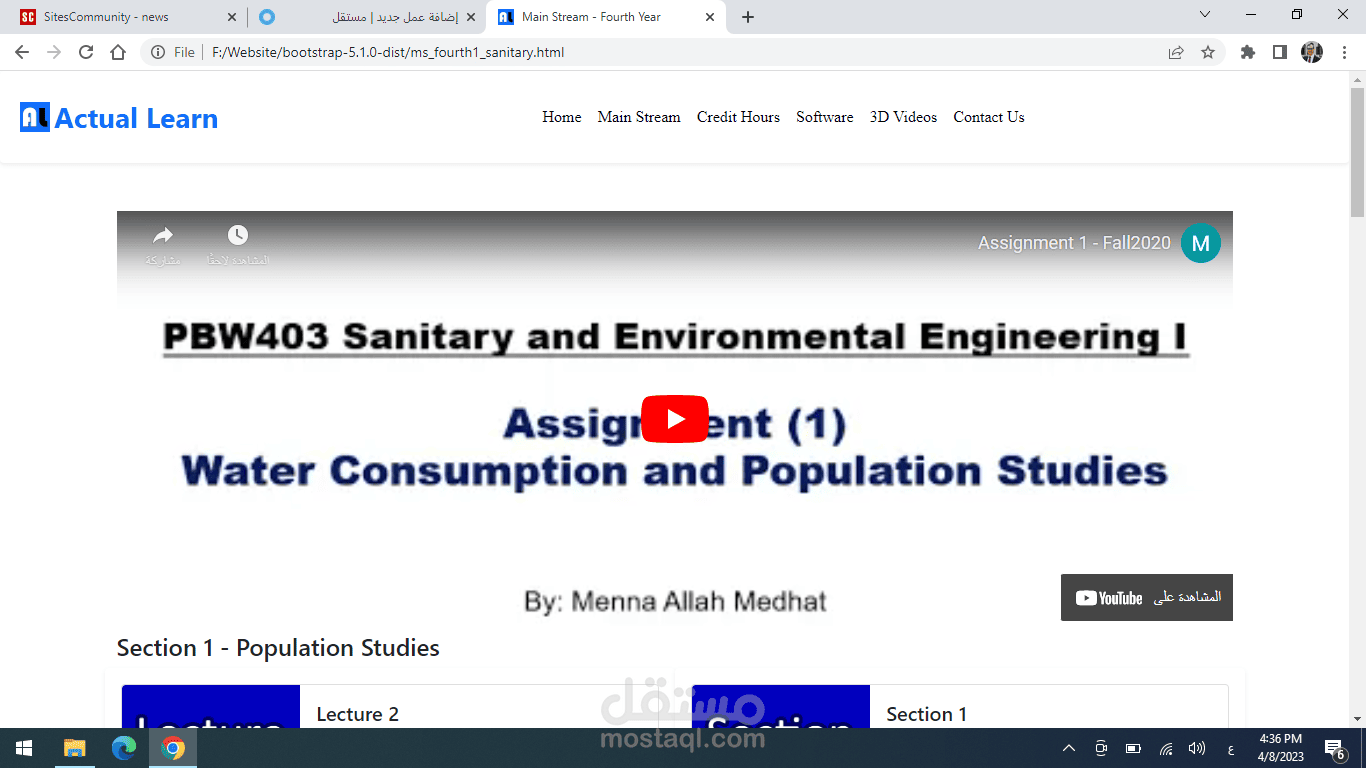Click the video share arrow icon
Viewport: 1366px width, 768px height.
coord(163,236)
